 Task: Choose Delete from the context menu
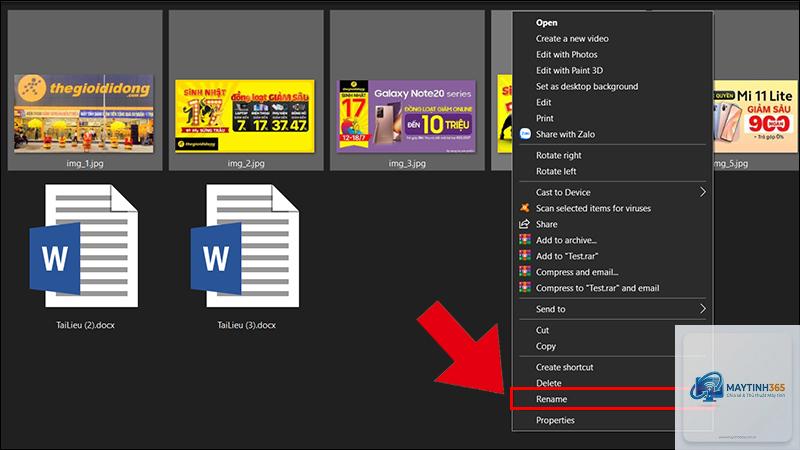548,383
